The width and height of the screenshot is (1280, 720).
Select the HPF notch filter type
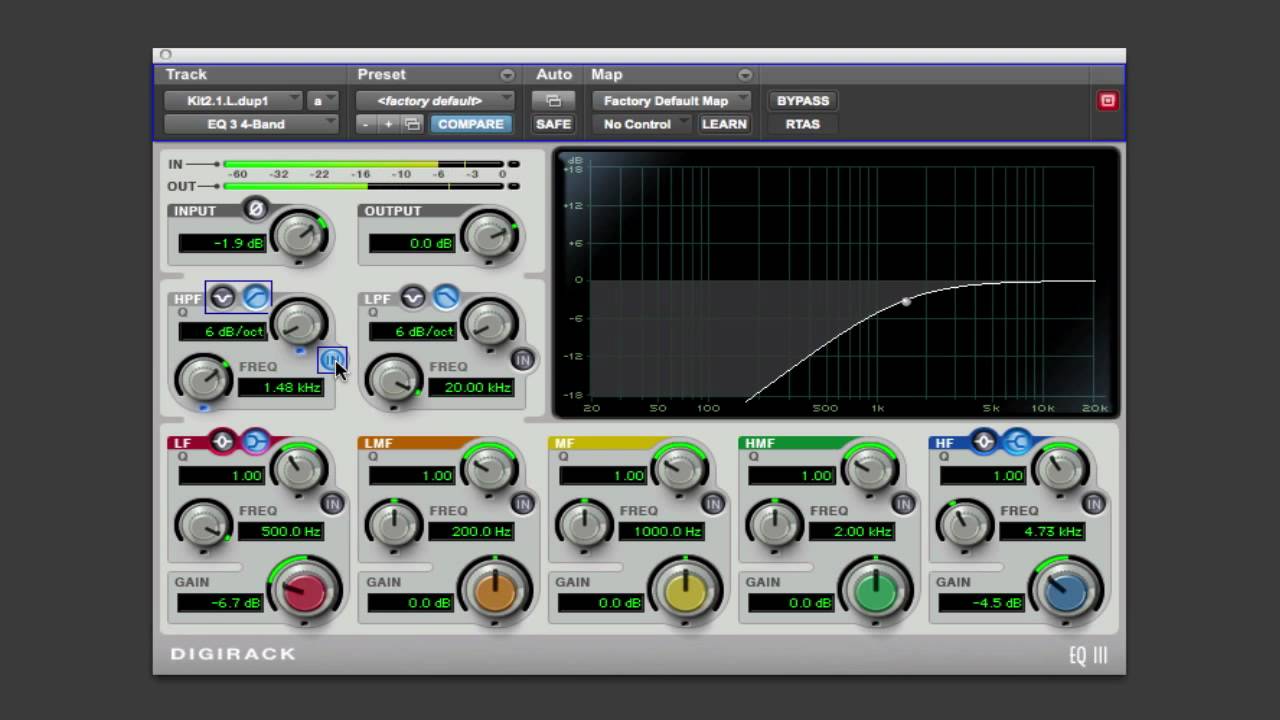[x=222, y=297]
